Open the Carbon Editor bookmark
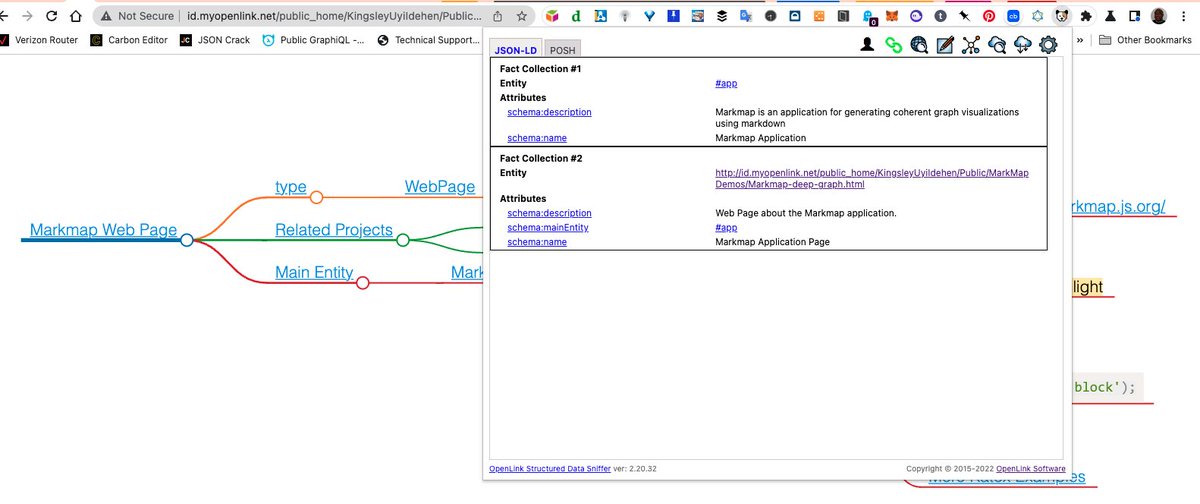The height and width of the screenshot is (504, 1200). [128, 40]
